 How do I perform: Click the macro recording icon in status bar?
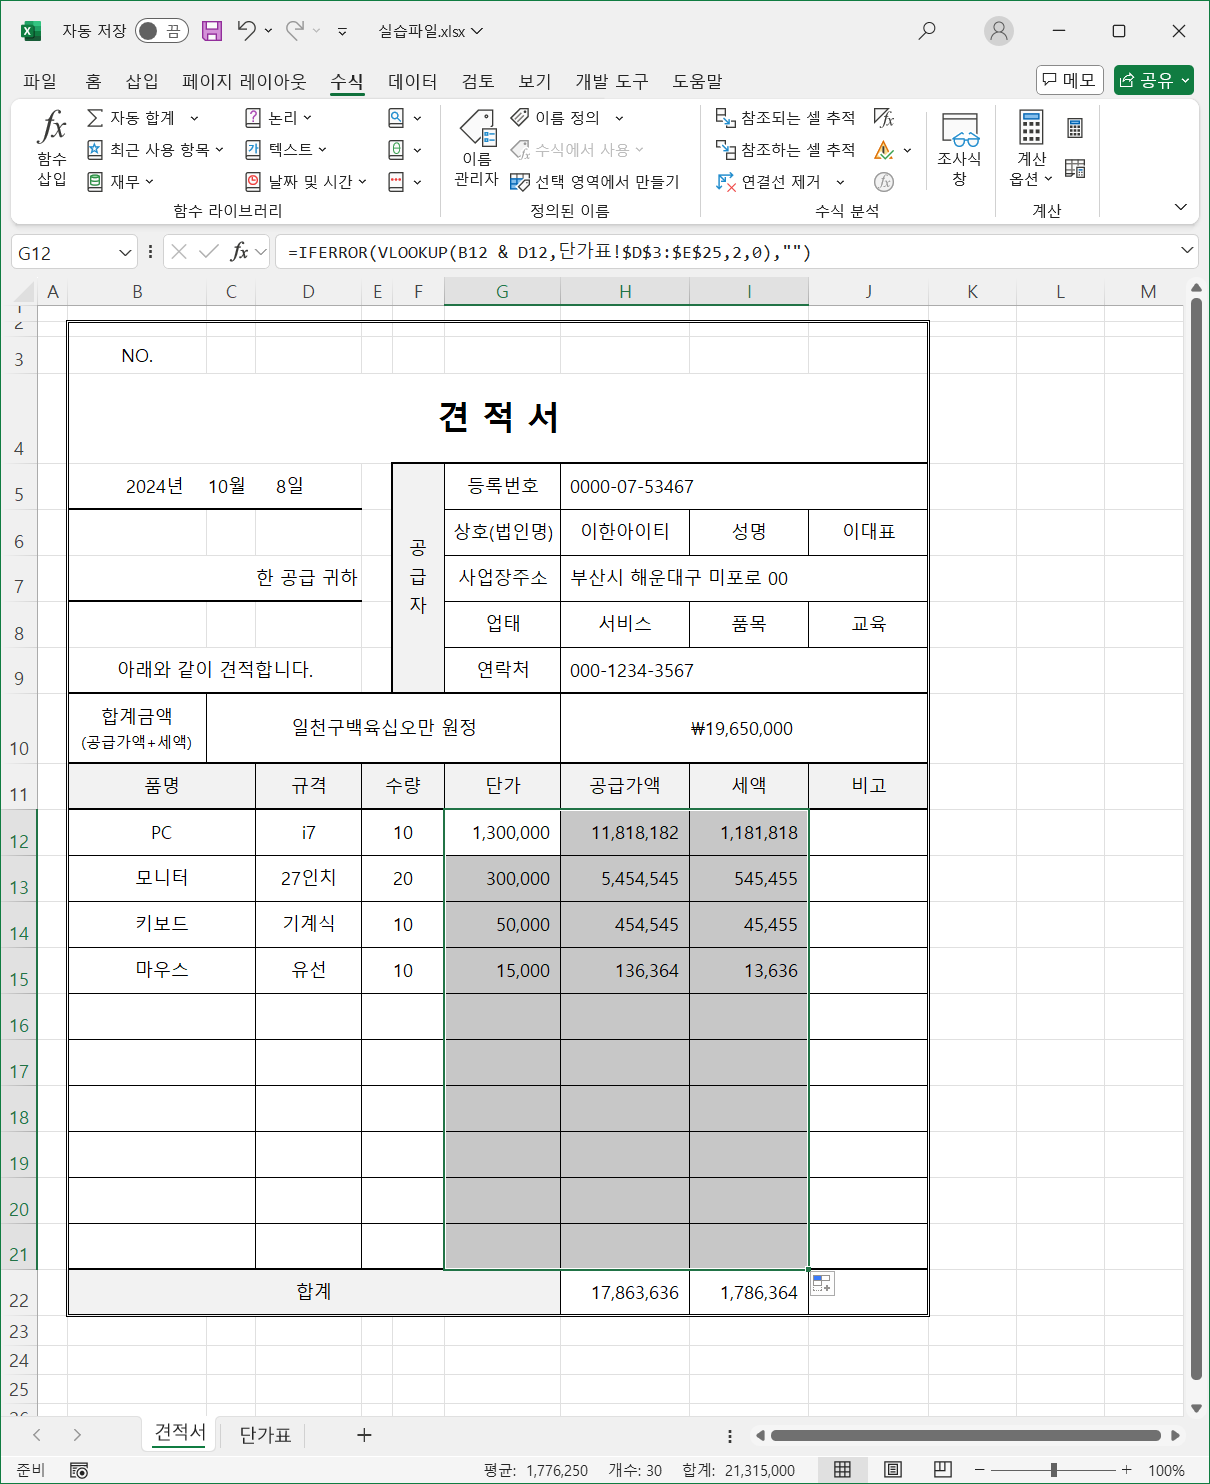coord(79,1470)
